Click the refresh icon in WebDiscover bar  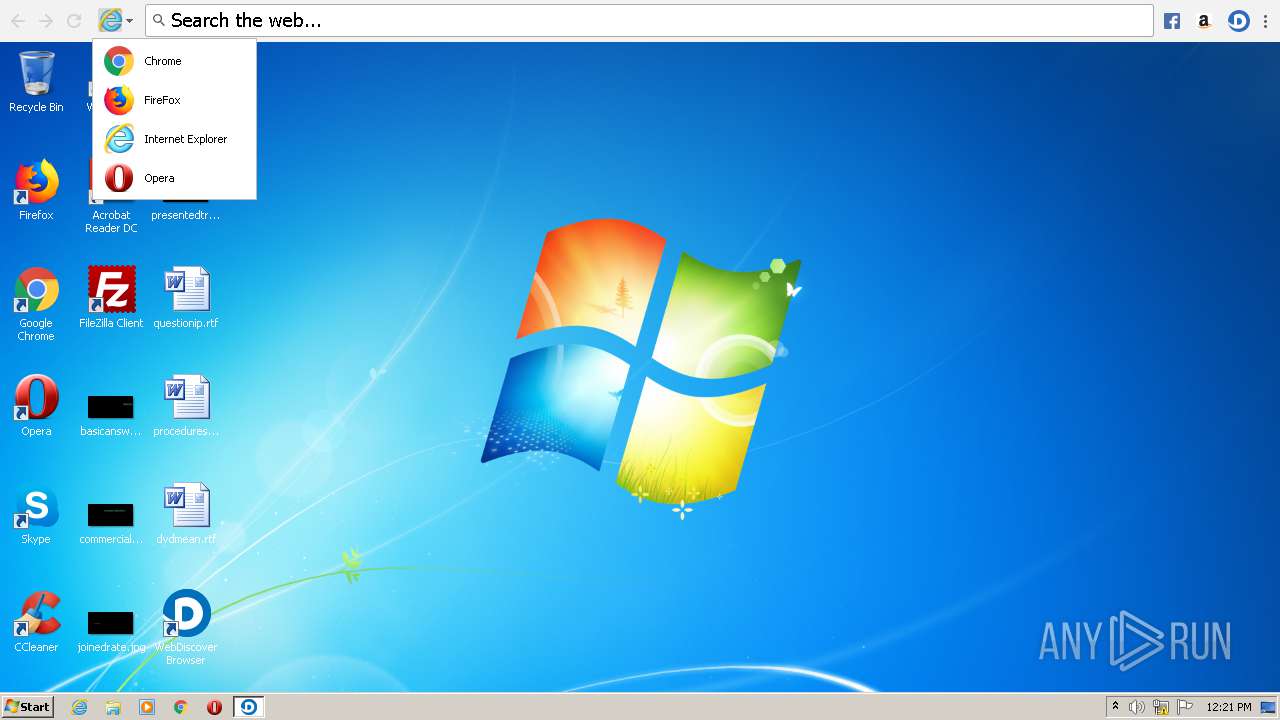click(74, 20)
